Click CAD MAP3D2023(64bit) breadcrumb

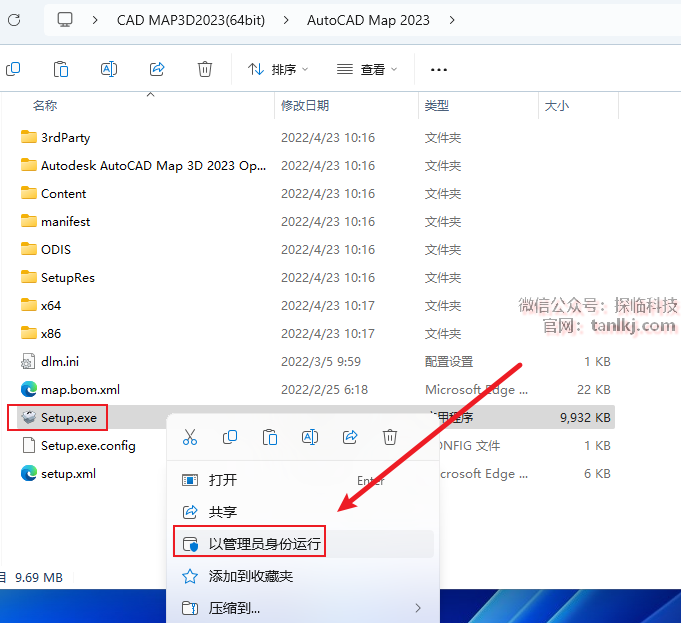(x=191, y=20)
